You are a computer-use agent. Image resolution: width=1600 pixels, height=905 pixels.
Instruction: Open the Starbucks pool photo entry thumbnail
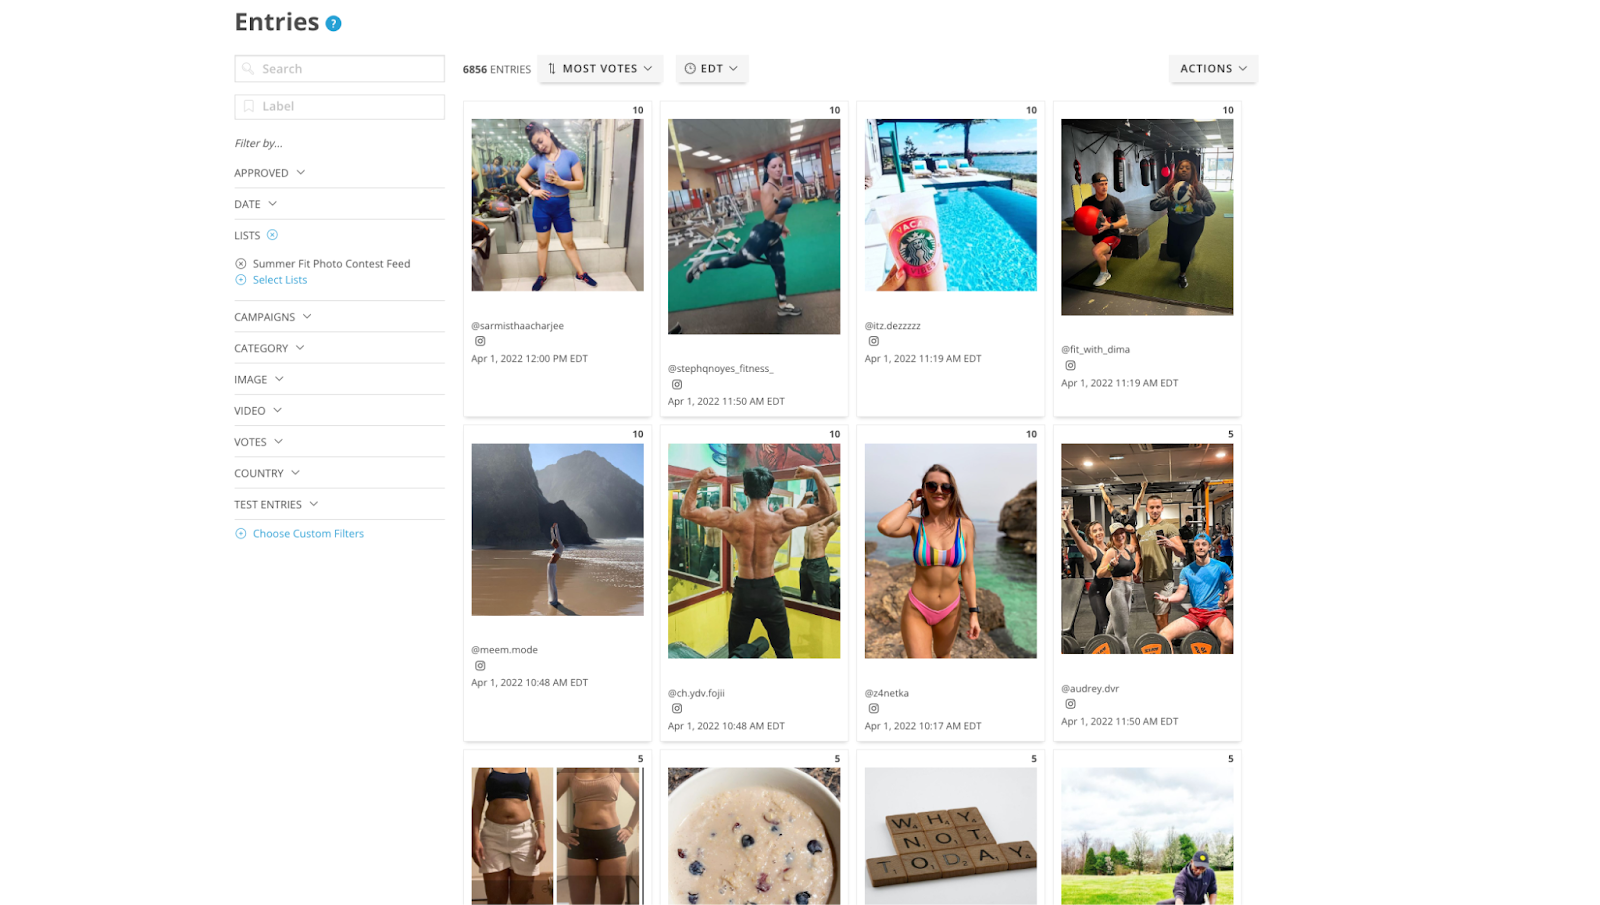tap(951, 205)
